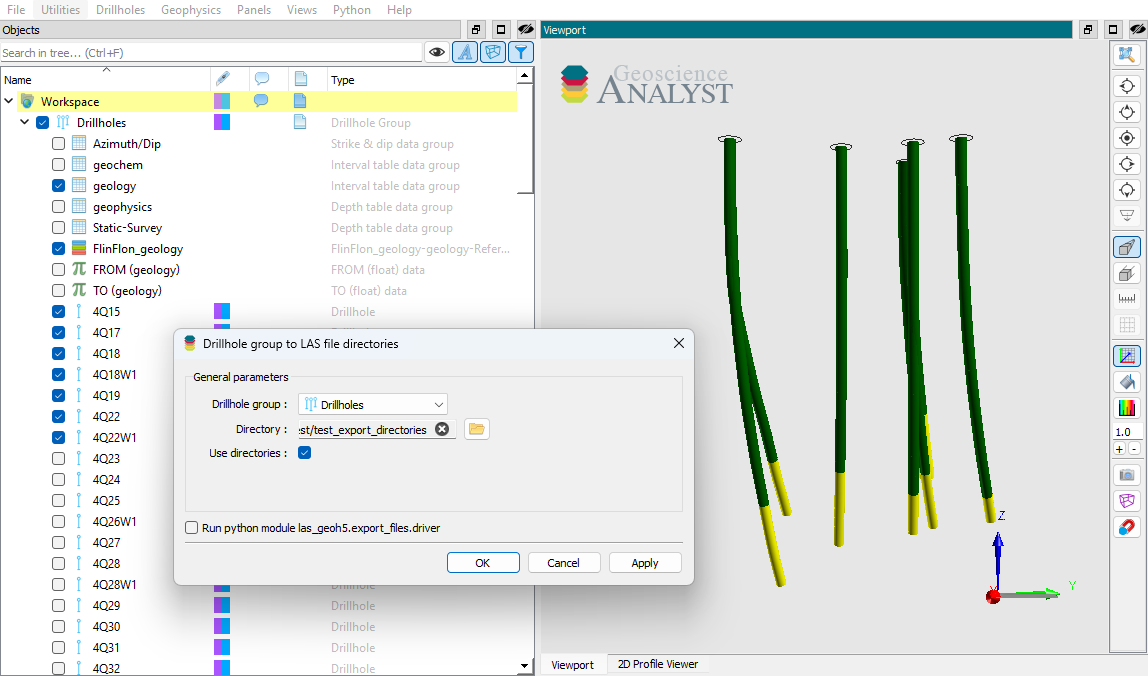Click the zoom-to-fit icon atop viewport toolbar
The image size is (1148, 676).
coord(1127,54)
